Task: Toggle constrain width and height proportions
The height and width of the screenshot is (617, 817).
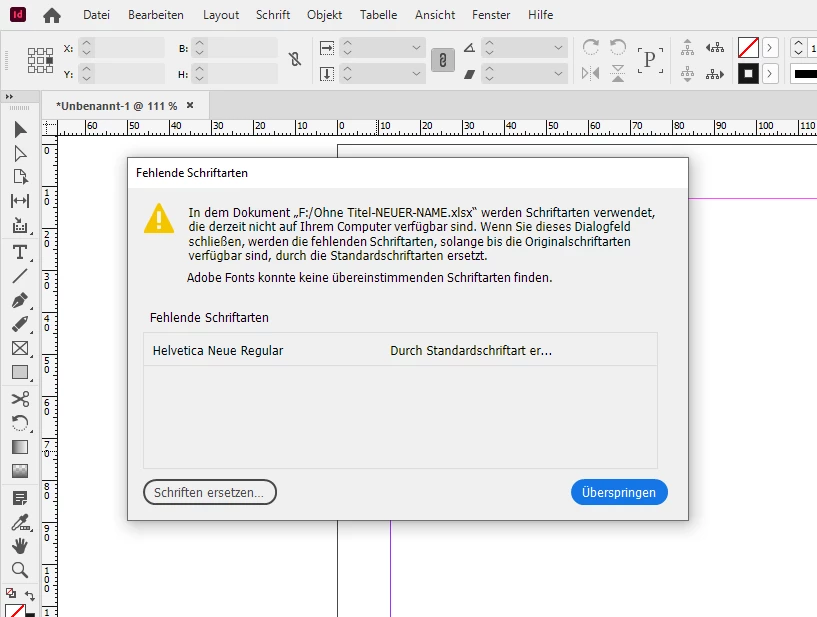Action: [295, 60]
